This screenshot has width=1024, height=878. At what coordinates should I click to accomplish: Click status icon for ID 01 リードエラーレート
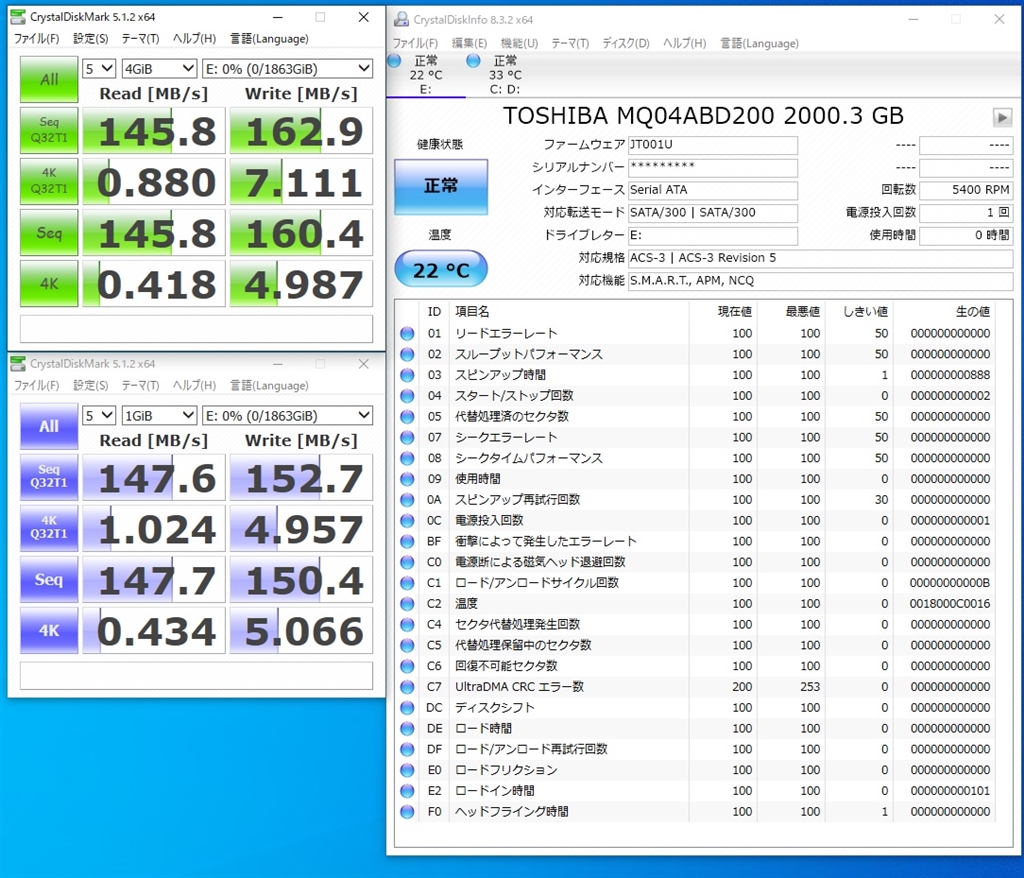(x=408, y=333)
